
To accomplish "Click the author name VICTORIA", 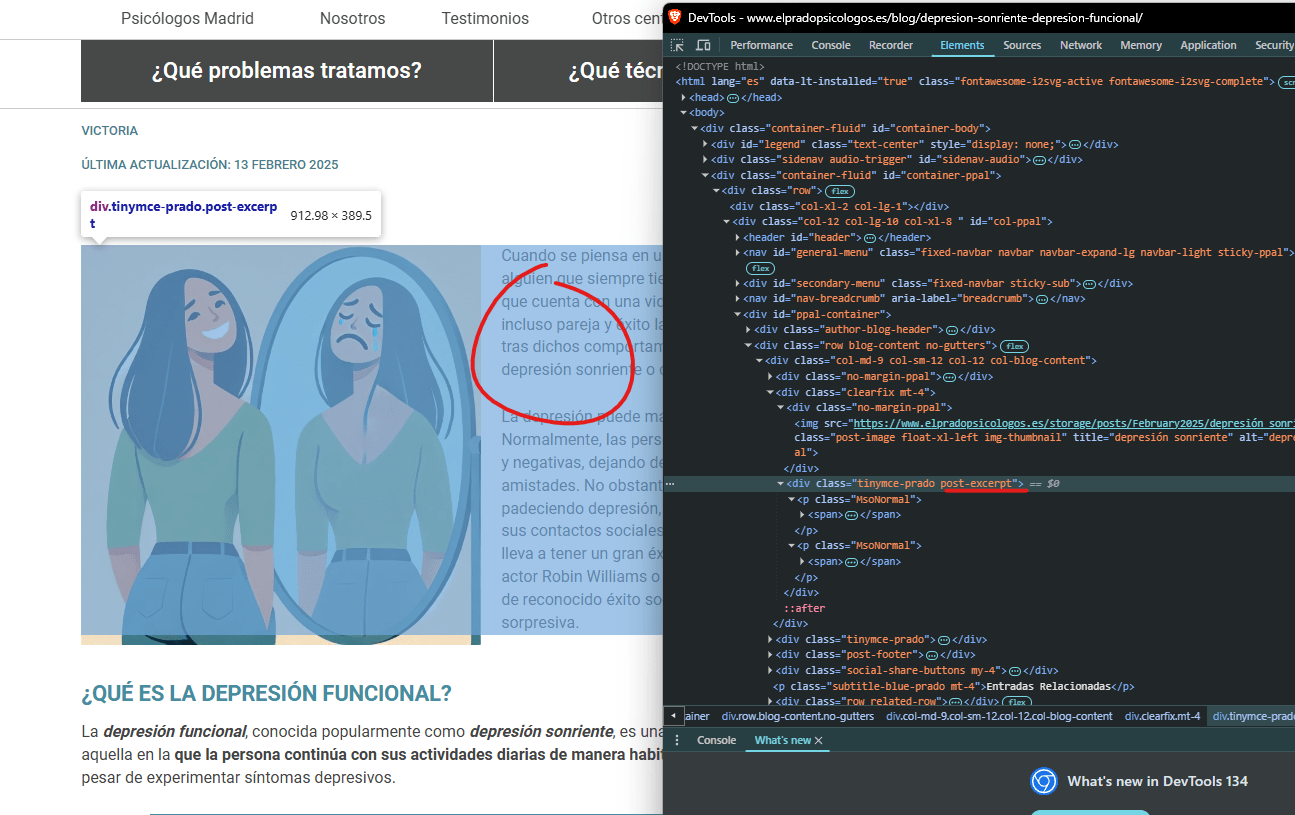I will coord(110,131).
